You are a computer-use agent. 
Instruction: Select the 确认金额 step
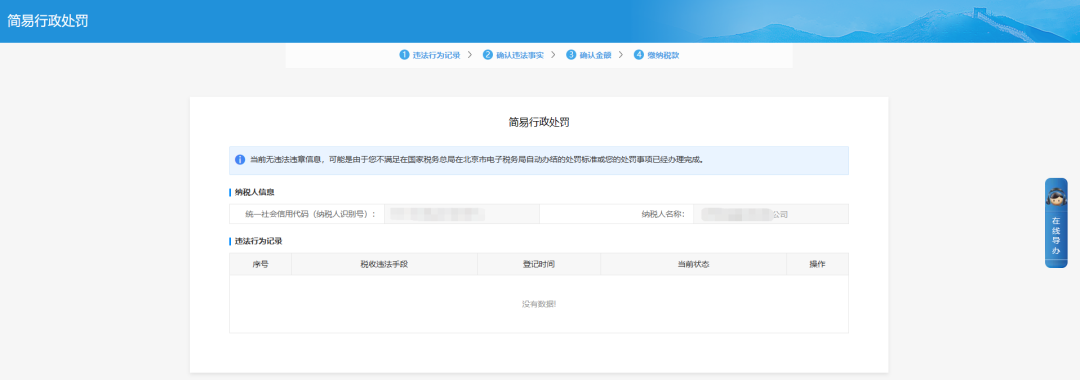tap(595, 55)
